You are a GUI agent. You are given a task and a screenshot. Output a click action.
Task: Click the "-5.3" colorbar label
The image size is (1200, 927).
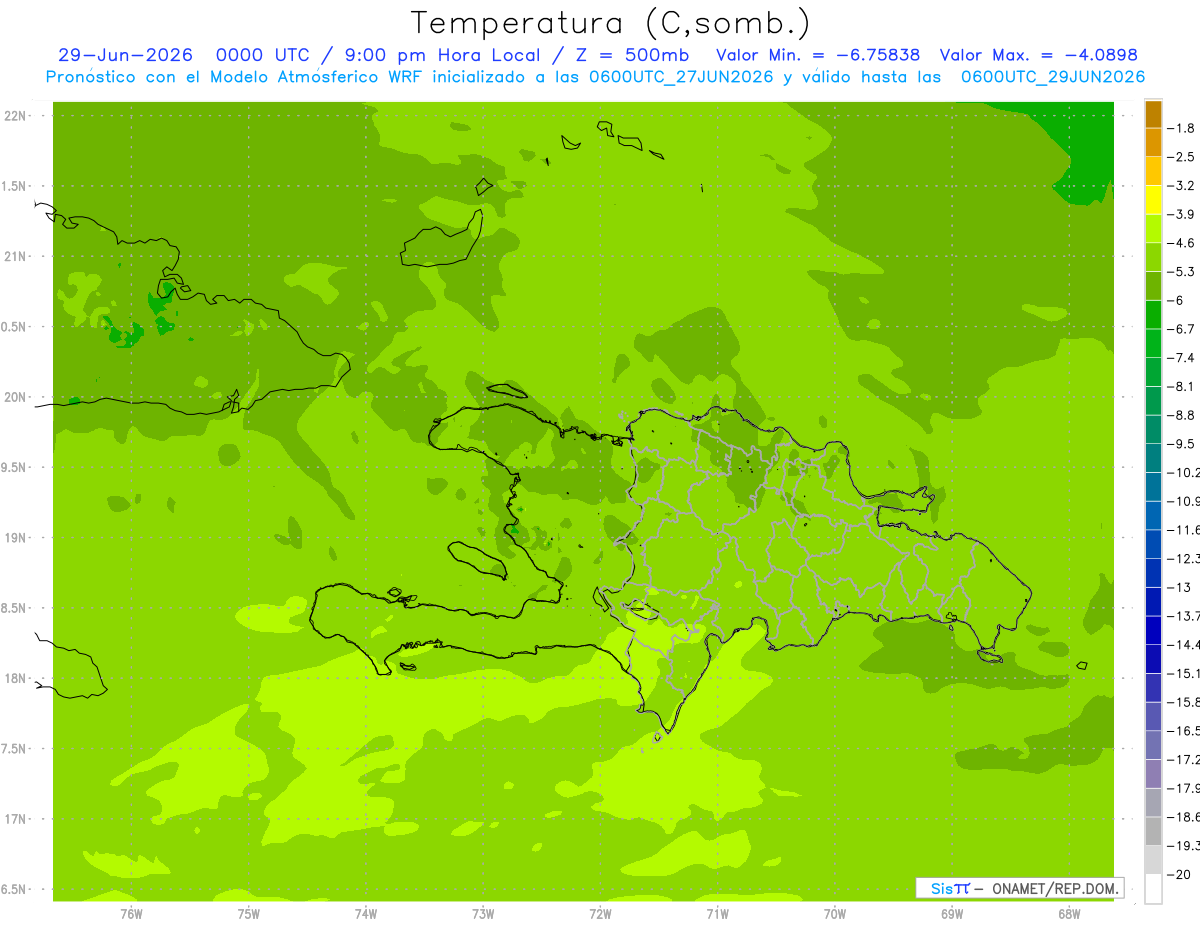[x=1181, y=271]
